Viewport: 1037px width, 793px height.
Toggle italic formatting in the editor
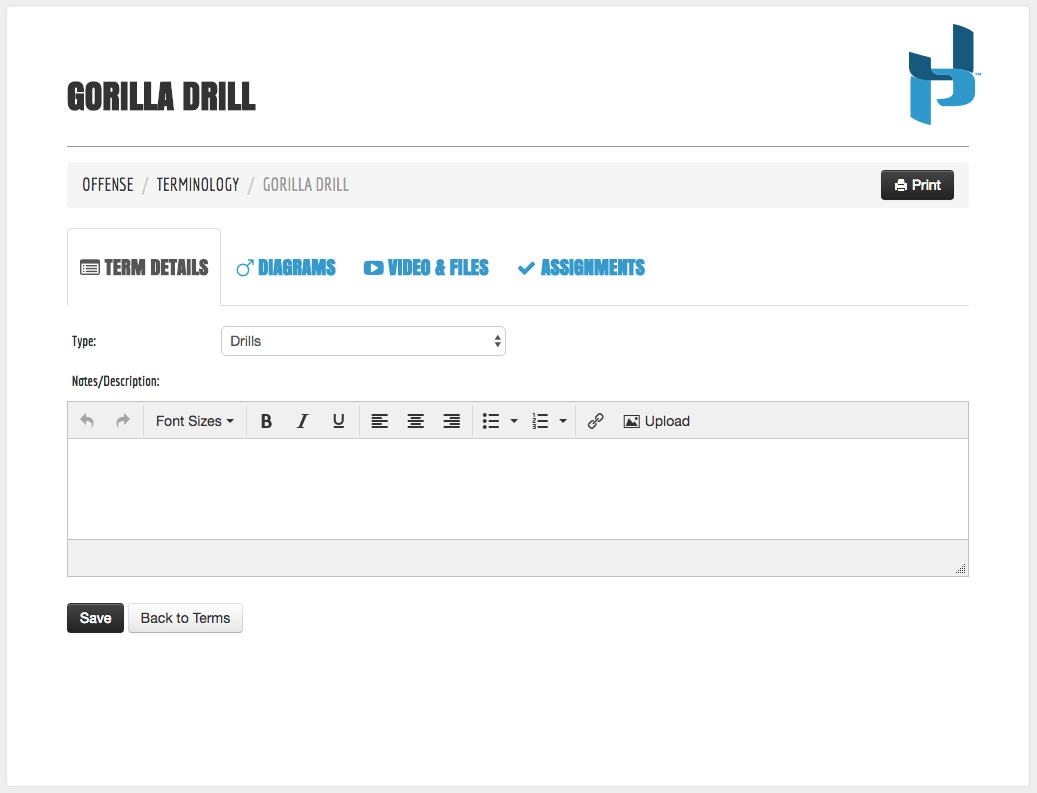click(302, 421)
